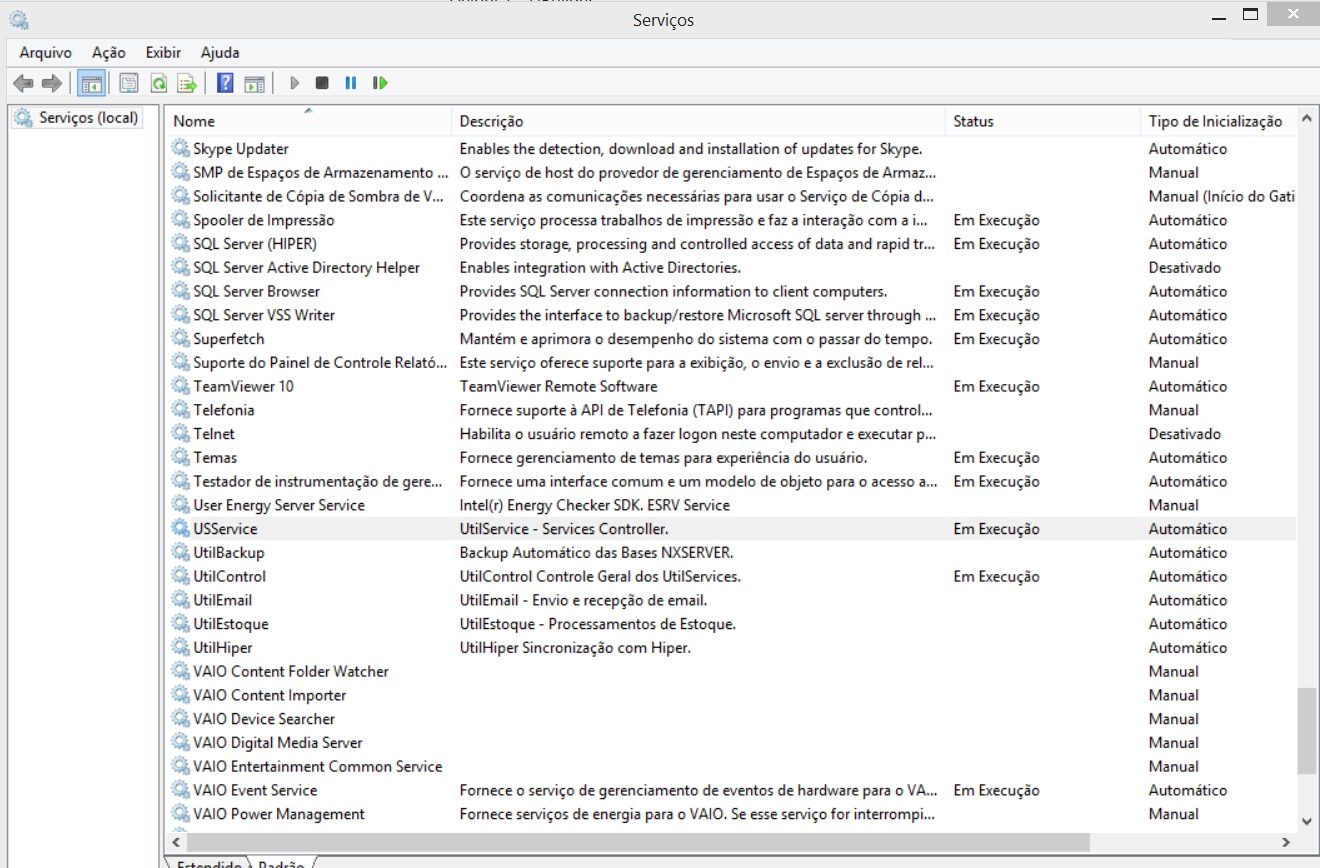Select the SQL Server VSS Writer service
Viewport: 1320px width, 868px height.
[x=731, y=315]
